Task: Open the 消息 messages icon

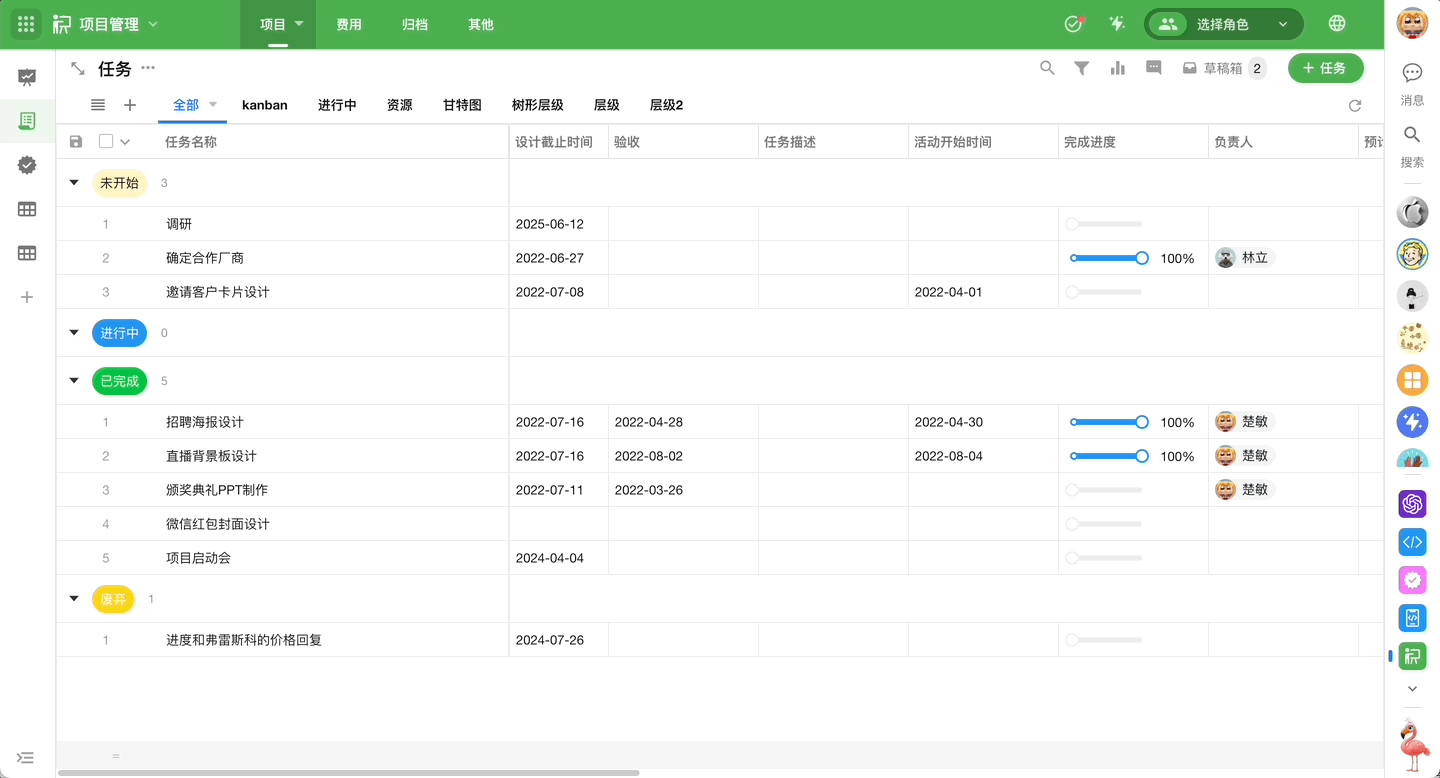Action: click(1412, 82)
